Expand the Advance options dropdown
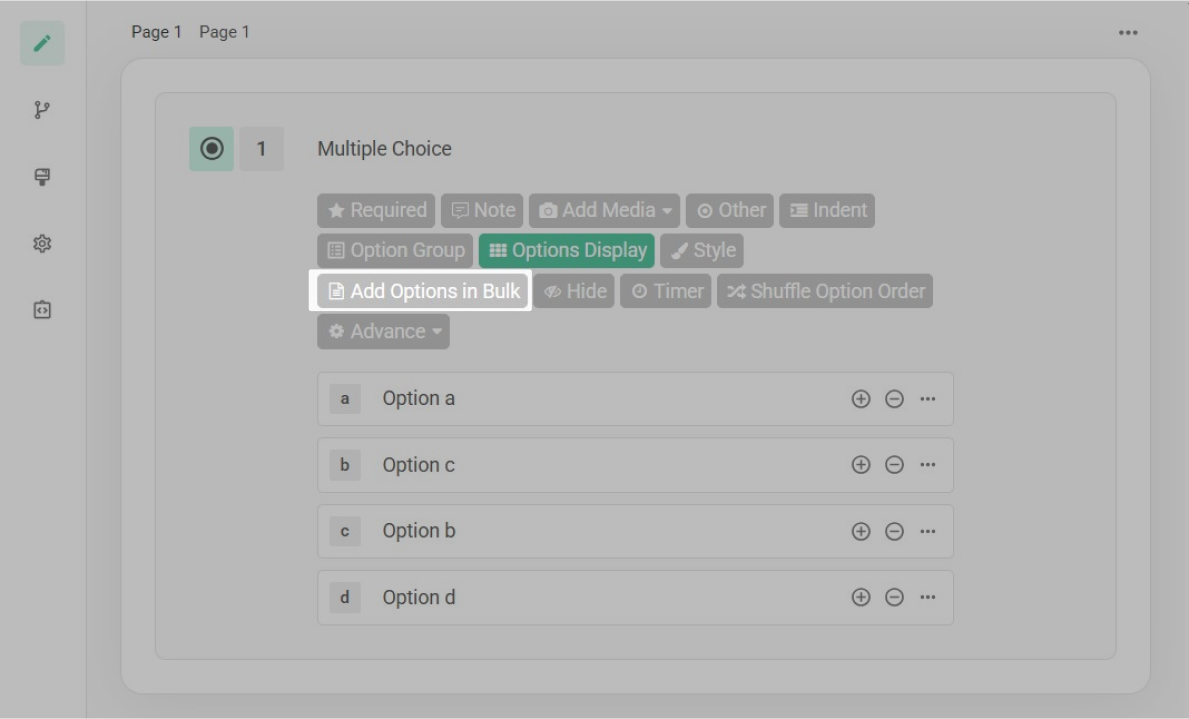The width and height of the screenshot is (1189, 719). coord(383,331)
